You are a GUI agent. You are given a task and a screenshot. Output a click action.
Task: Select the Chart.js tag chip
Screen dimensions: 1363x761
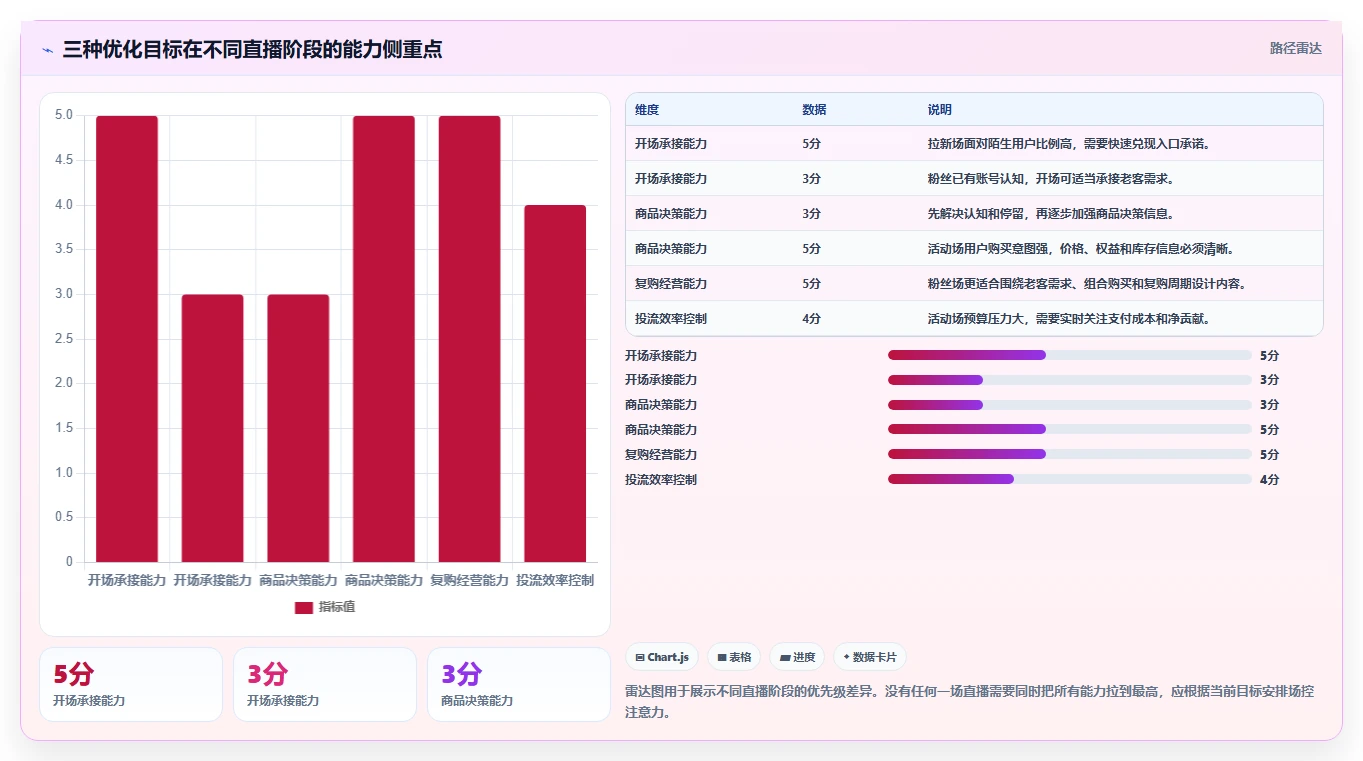click(662, 657)
